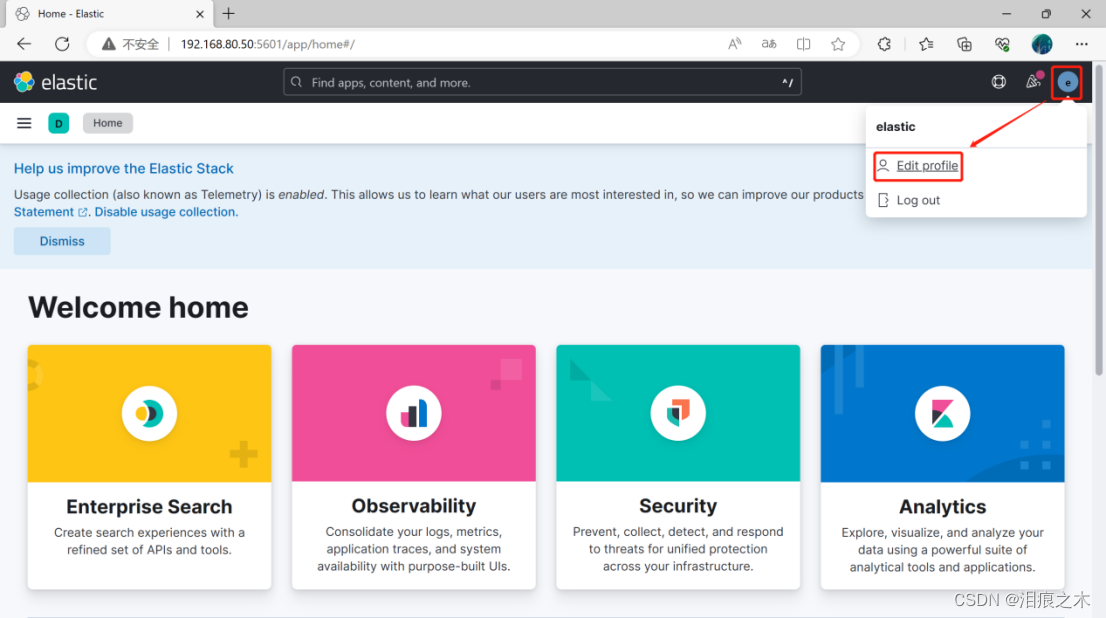The height and width of the screenshot is (618, 1106).
Task: Add page to browser favorites star
Action: [x=838, y=44]
